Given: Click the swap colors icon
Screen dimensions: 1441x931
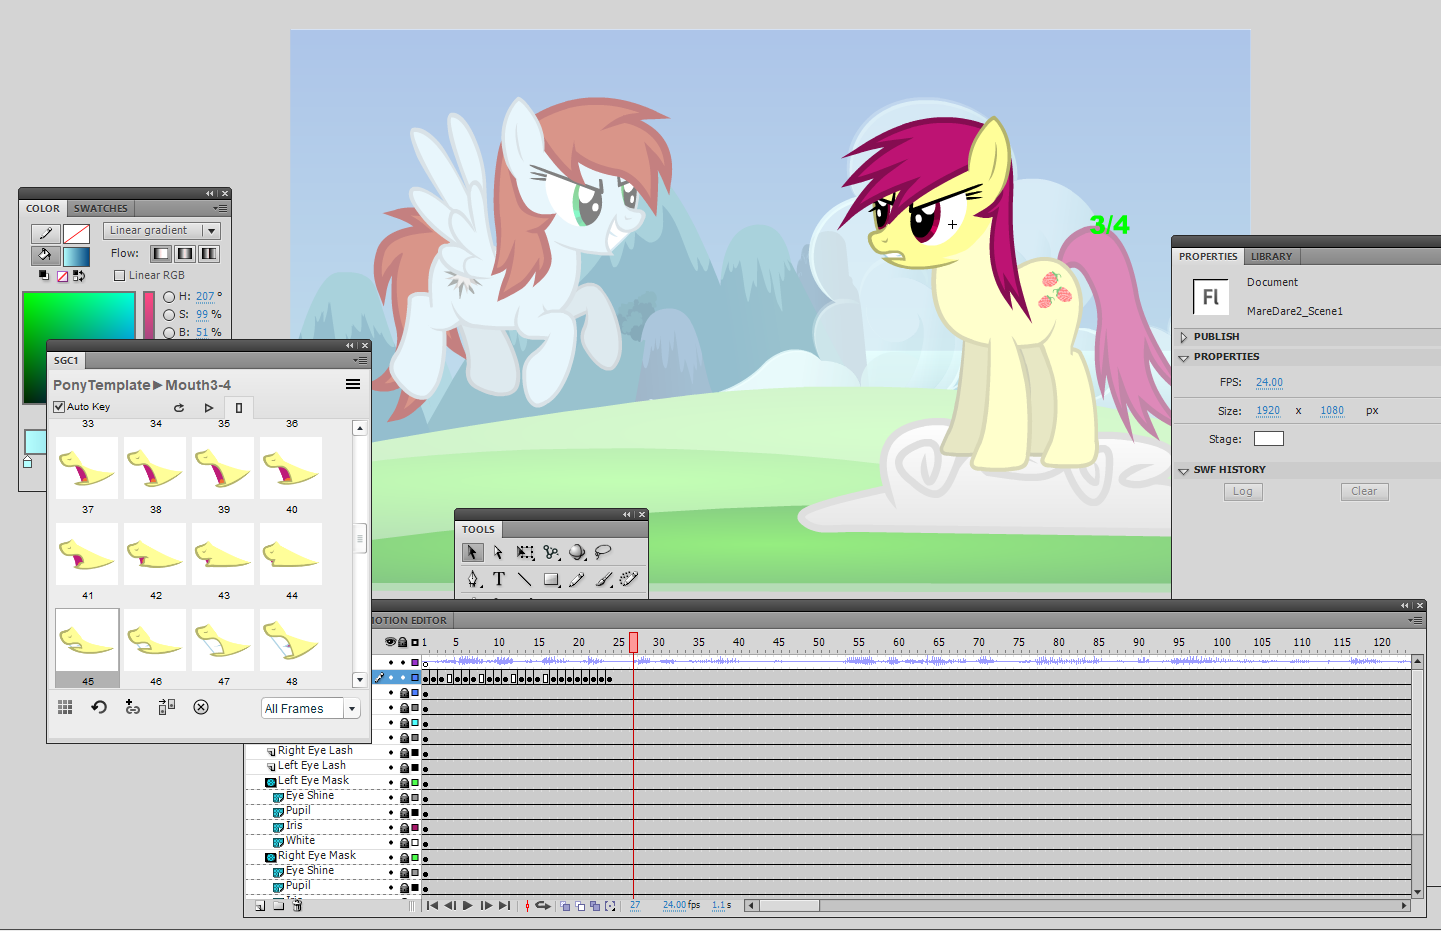Looking at the screenshot, I should click(79, 276).
